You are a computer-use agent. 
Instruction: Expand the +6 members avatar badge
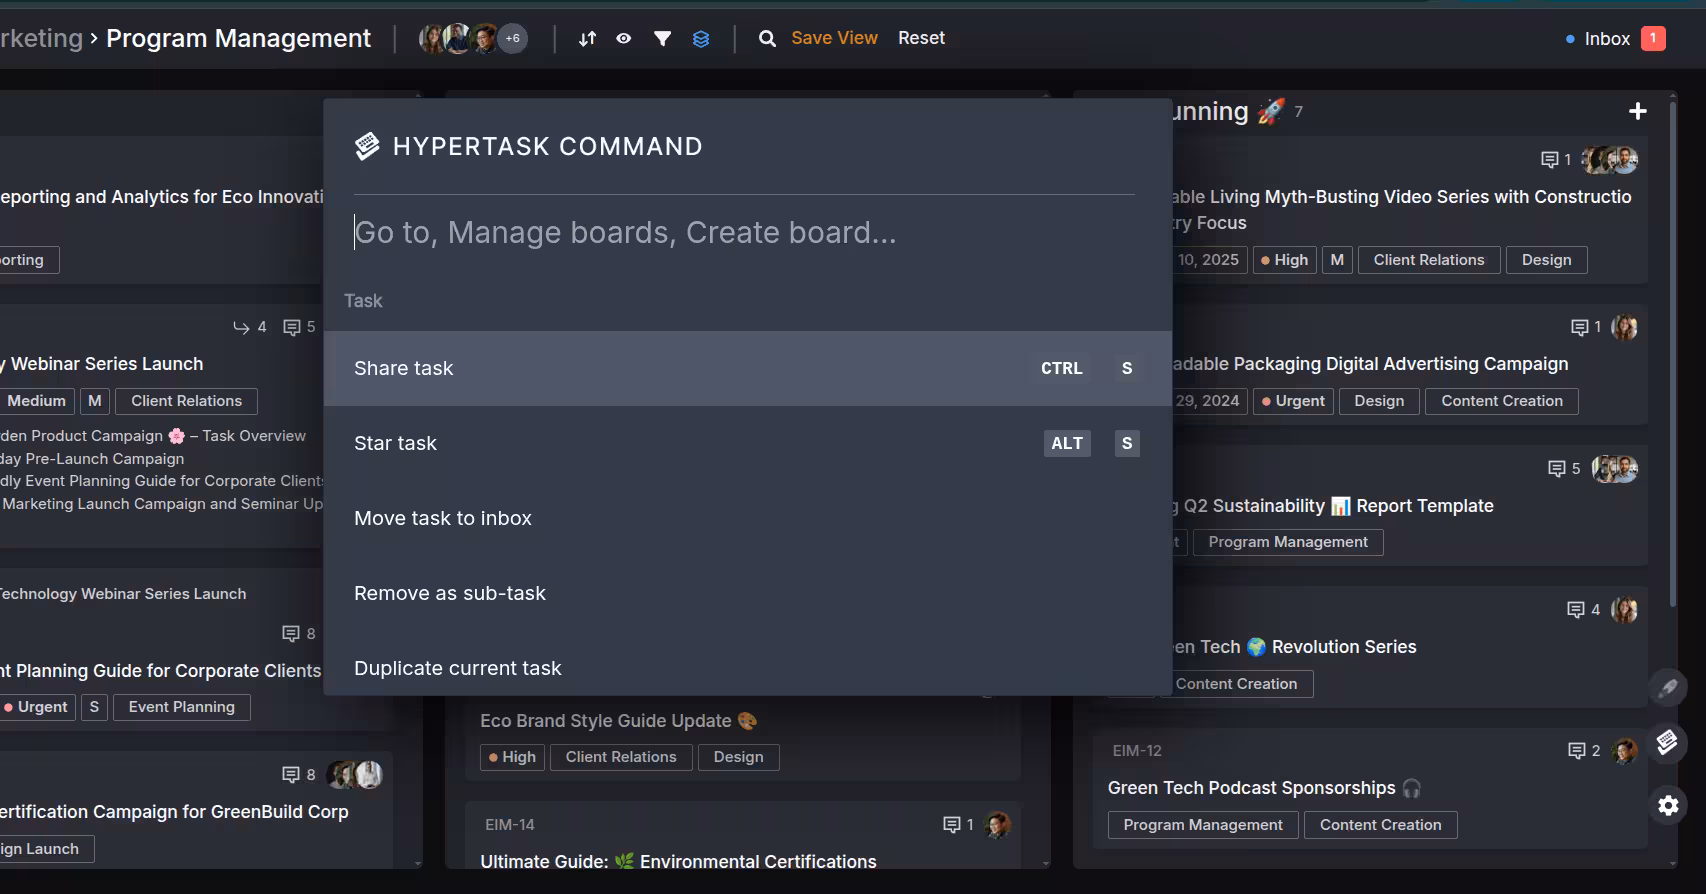(x=512, y=38)
